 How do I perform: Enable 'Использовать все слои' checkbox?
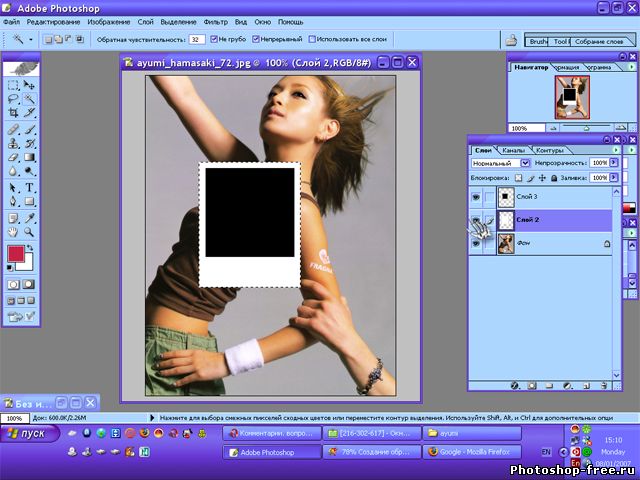[x=313, y=39]
